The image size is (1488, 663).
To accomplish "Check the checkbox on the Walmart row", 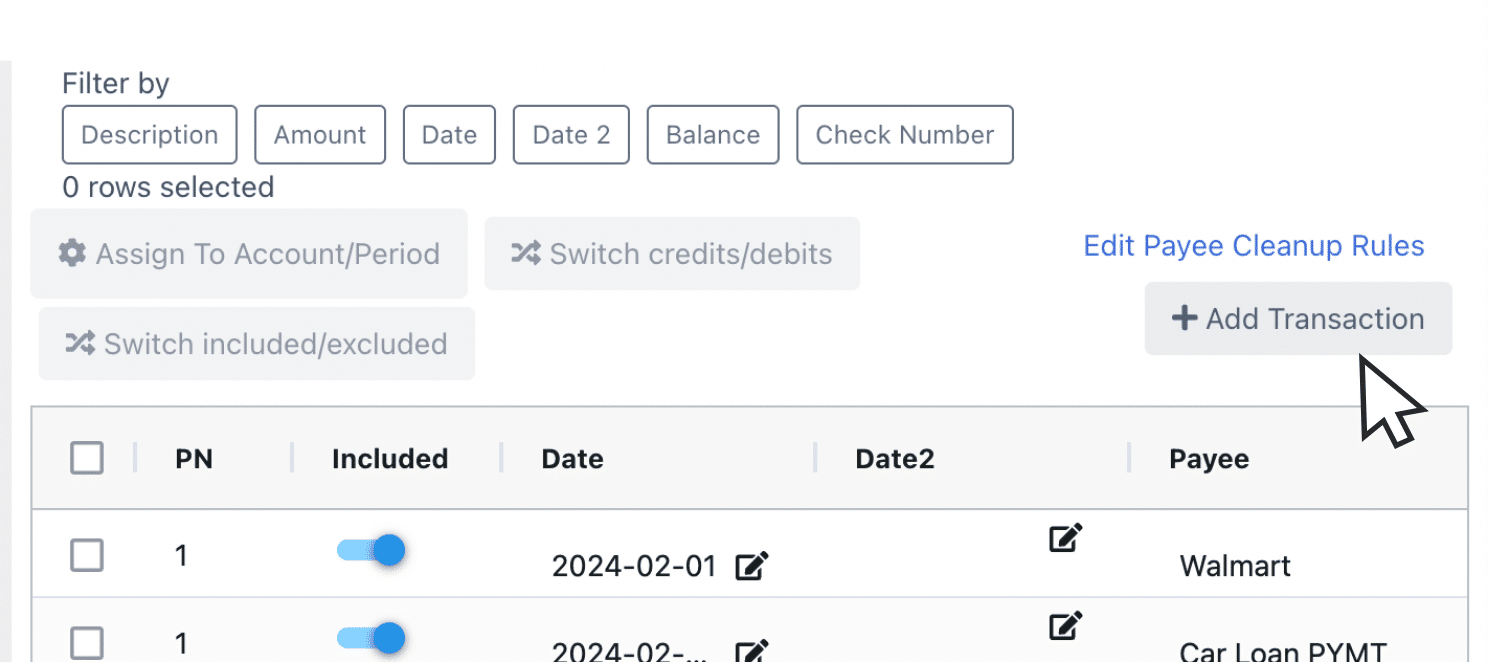I will pos(87,555).
